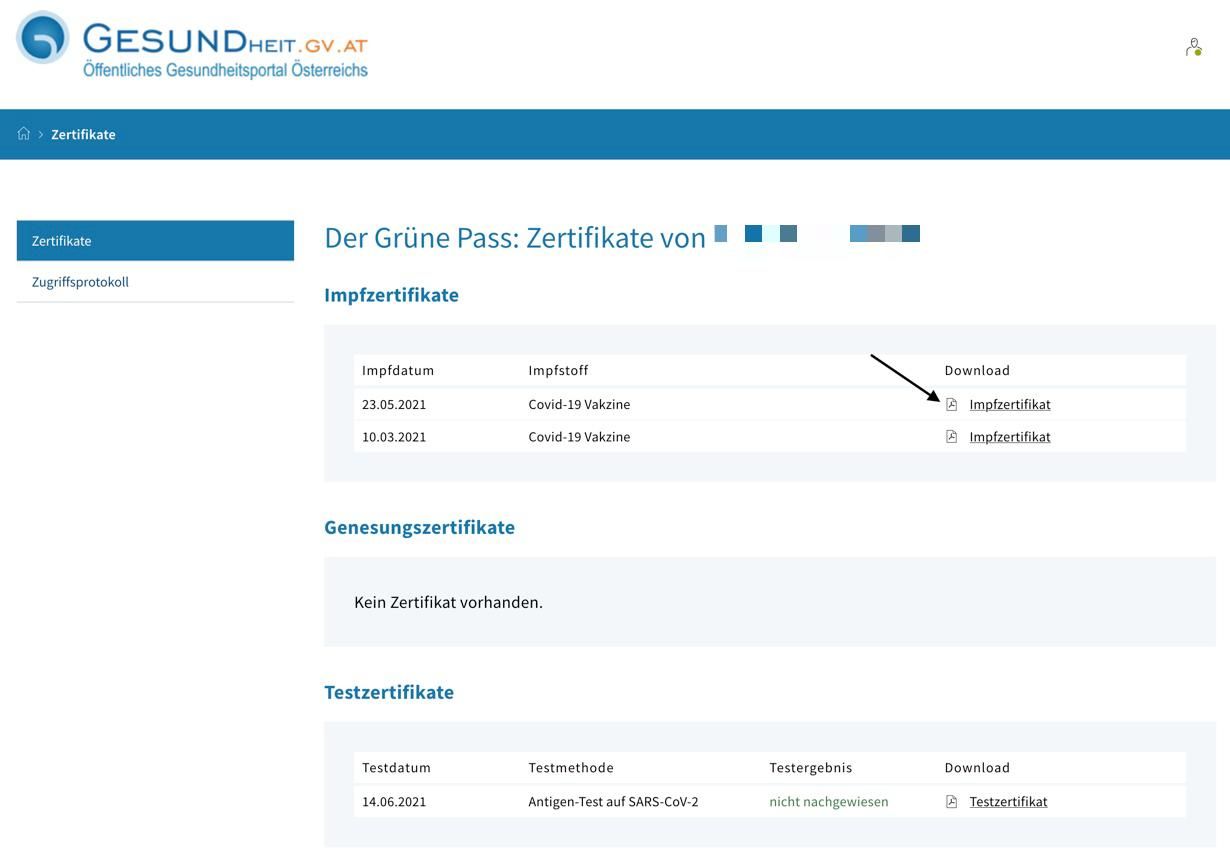Click the Impfzertifikate section heading
Image resolution: width=1230 pixels, height=864 pixels.
[x=391, y=294]
